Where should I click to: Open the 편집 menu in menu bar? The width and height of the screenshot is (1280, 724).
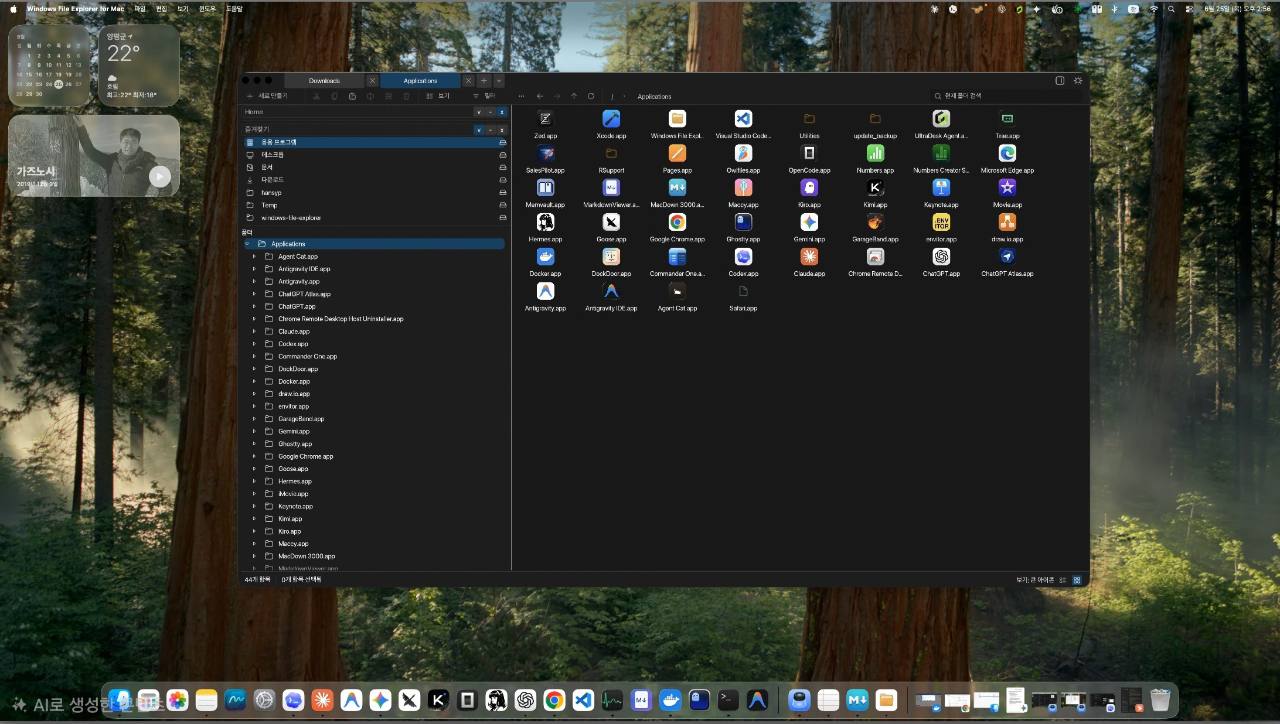161,8
